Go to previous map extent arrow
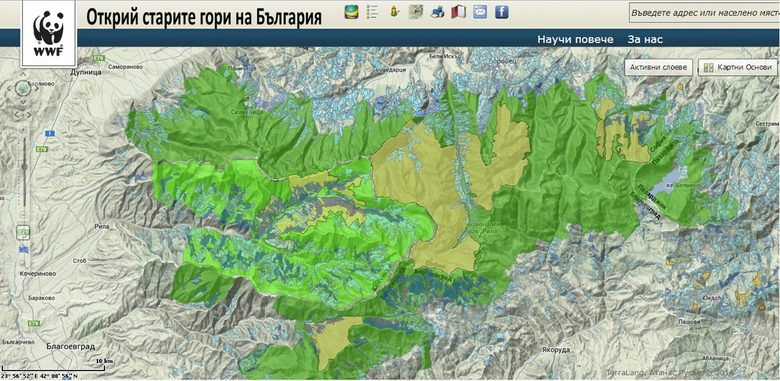 pyautogui.click(x=17, y=115)
